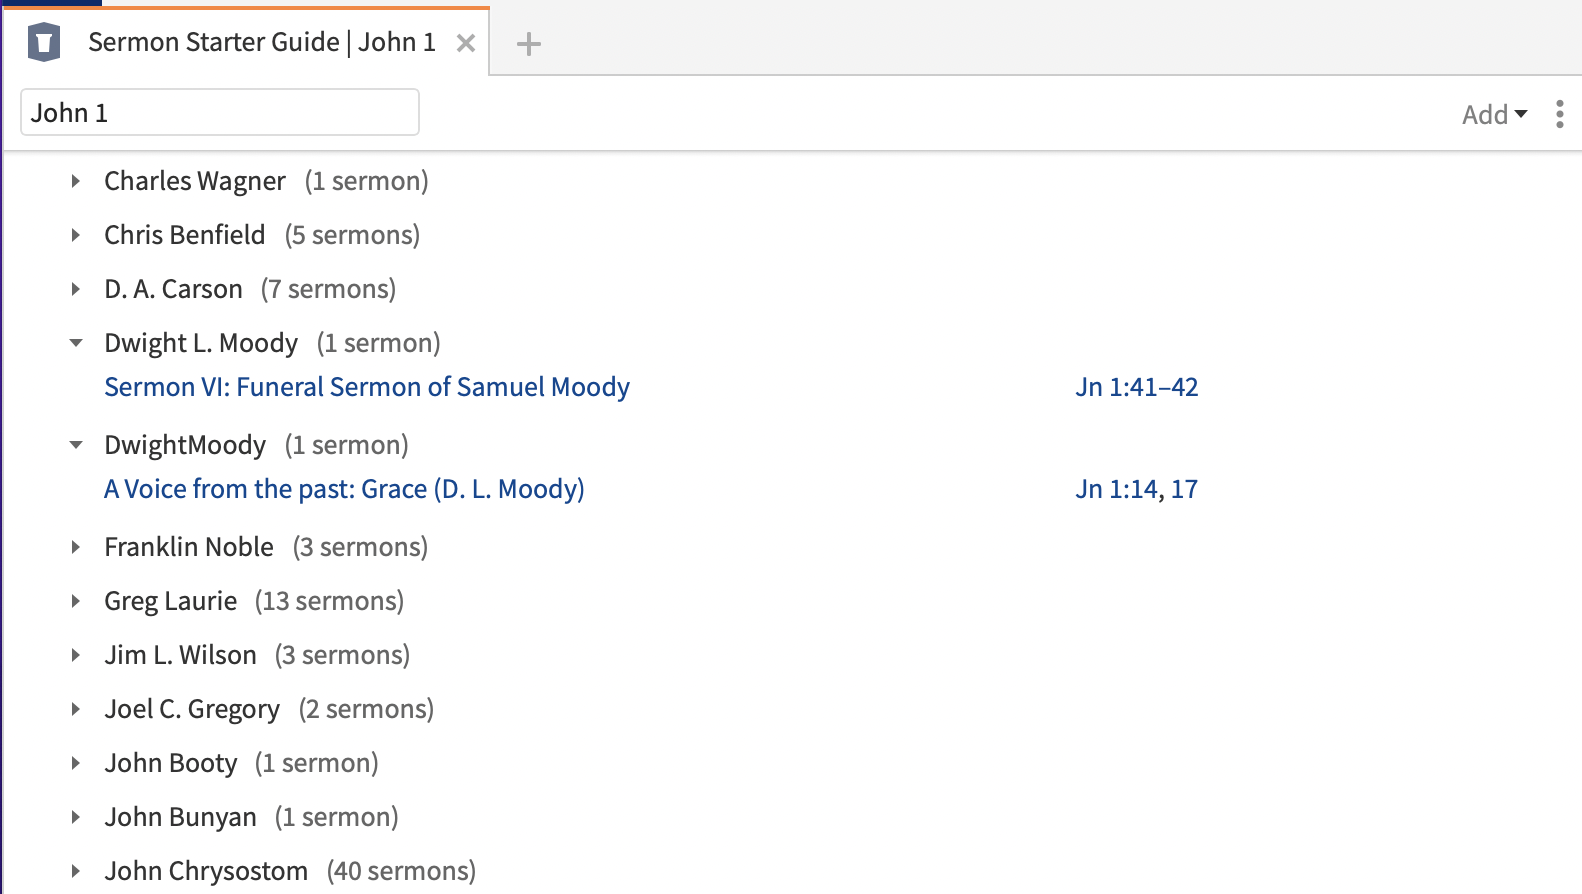The height and width of the screenshot is (894, 1582).
Task: Click the John 1 reference input field
Action: pos(220,113)
